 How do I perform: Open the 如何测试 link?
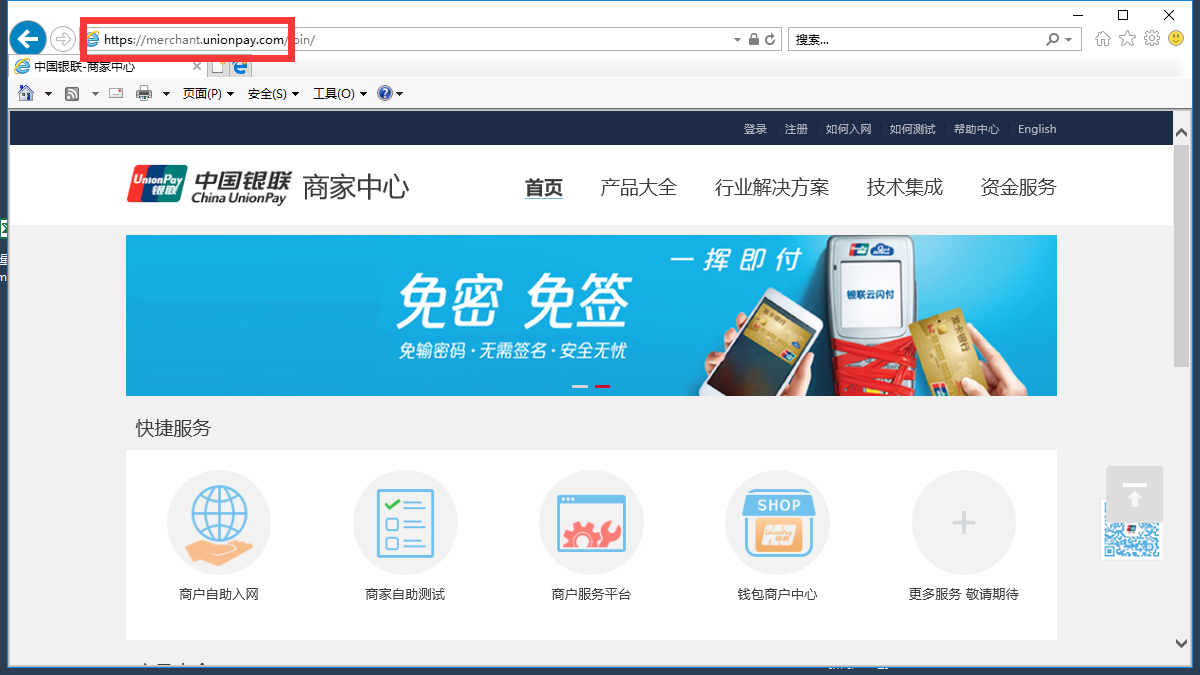[x=912, y=129]
